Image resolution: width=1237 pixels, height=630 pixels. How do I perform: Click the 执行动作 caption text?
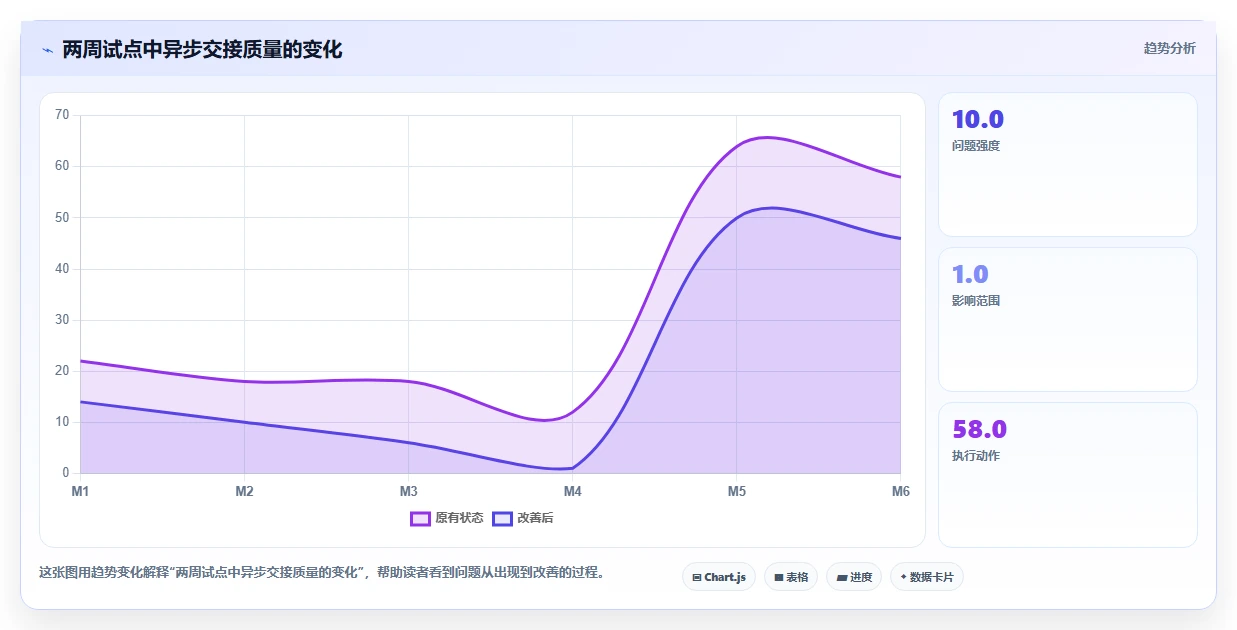click(x=976, y=456)
